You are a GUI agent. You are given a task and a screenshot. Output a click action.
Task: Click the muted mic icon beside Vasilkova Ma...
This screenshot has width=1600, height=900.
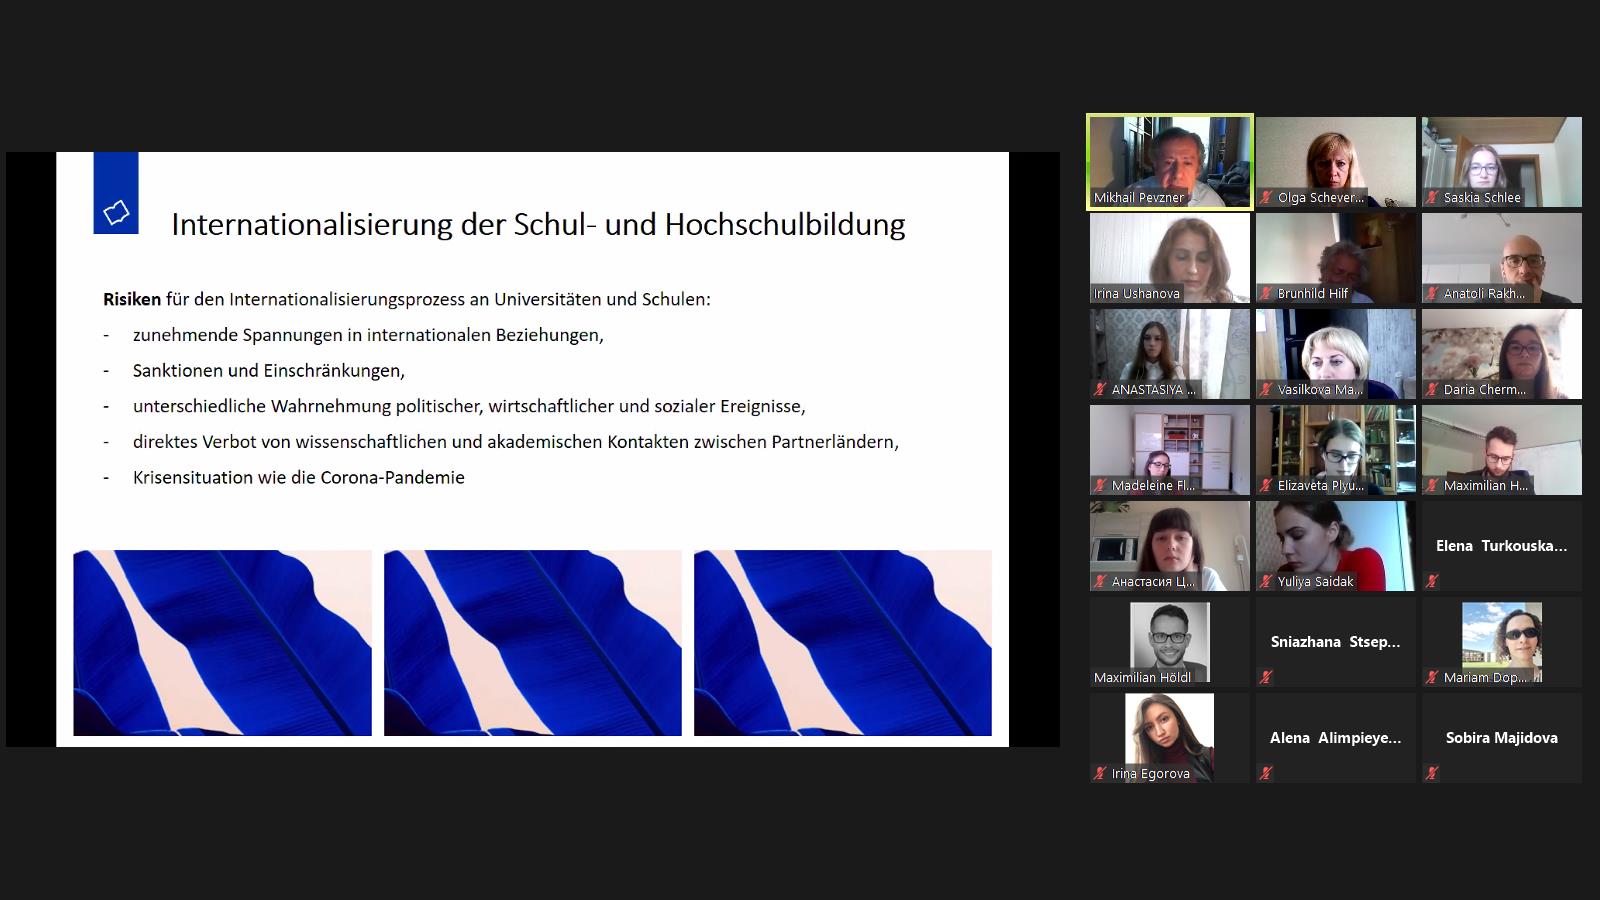point(1266,389)
